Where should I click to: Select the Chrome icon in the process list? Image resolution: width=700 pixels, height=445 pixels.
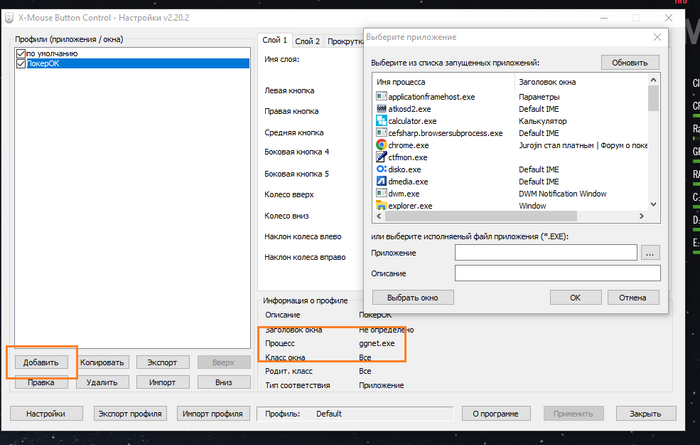tap(381, 145)
